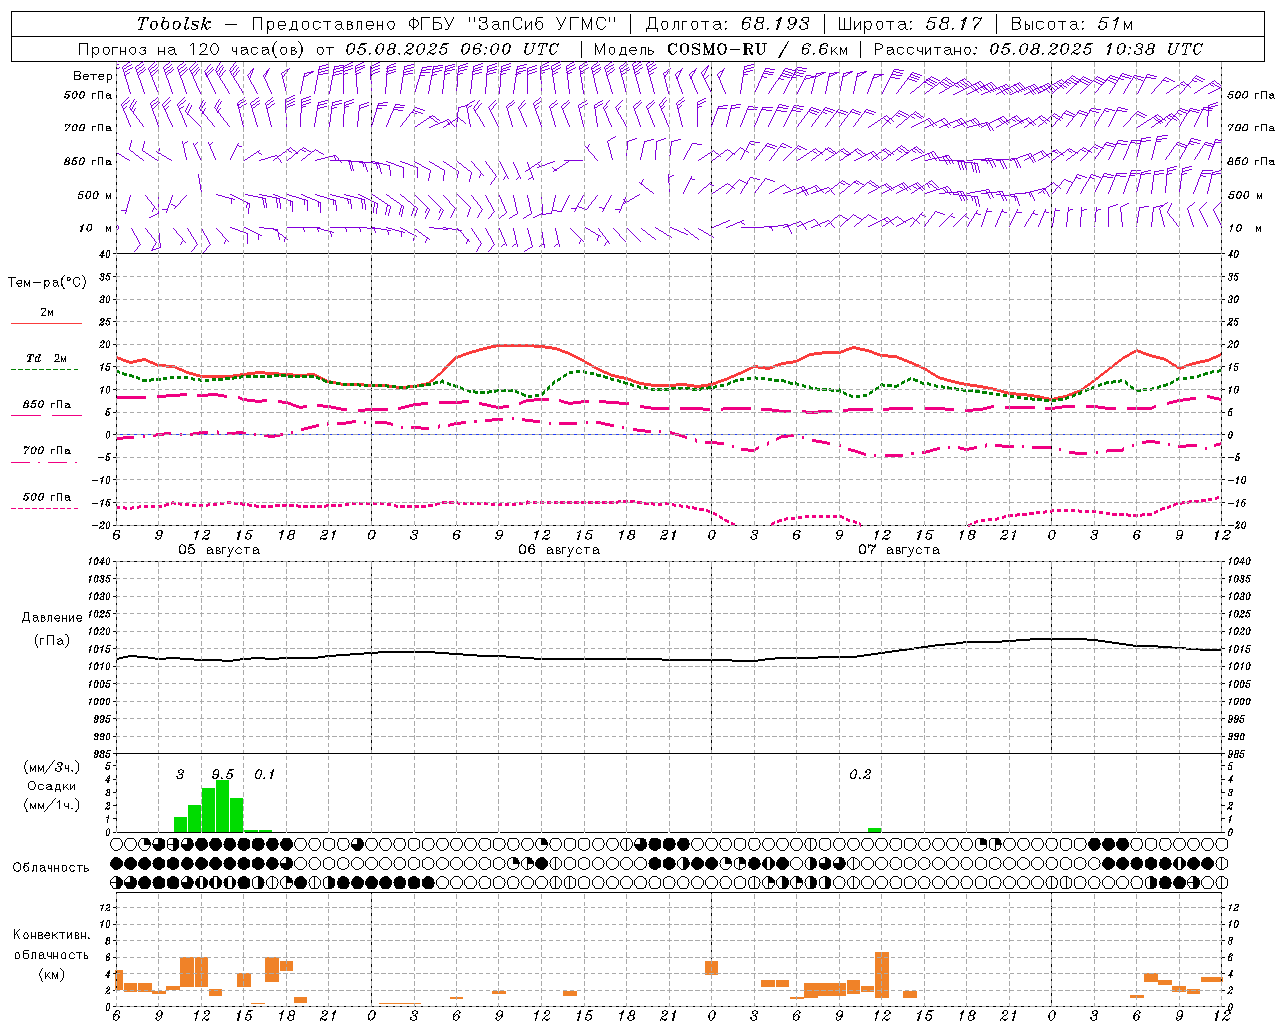Click the Облачность cloudiness label
This screenshot has width=1280, height=1024.
coord(51,867)
